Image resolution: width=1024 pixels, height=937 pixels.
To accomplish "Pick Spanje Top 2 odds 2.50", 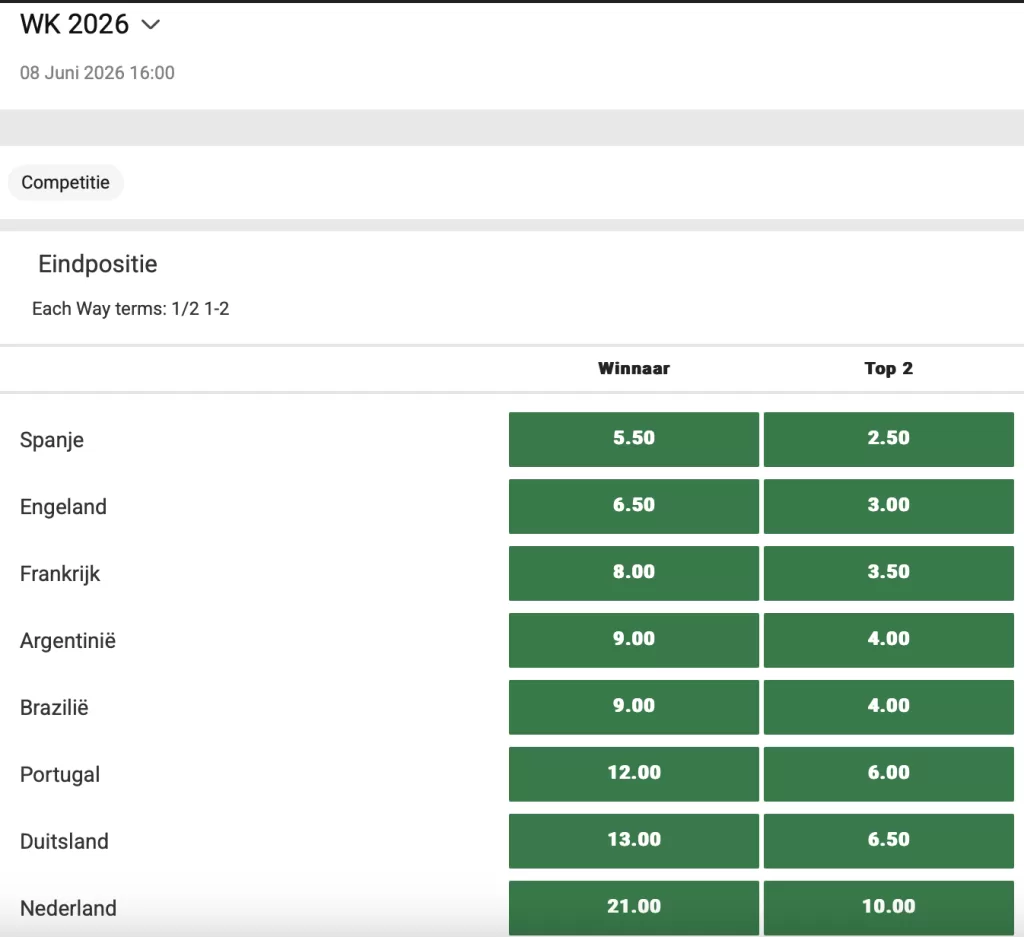I will [x=888, y=439].
